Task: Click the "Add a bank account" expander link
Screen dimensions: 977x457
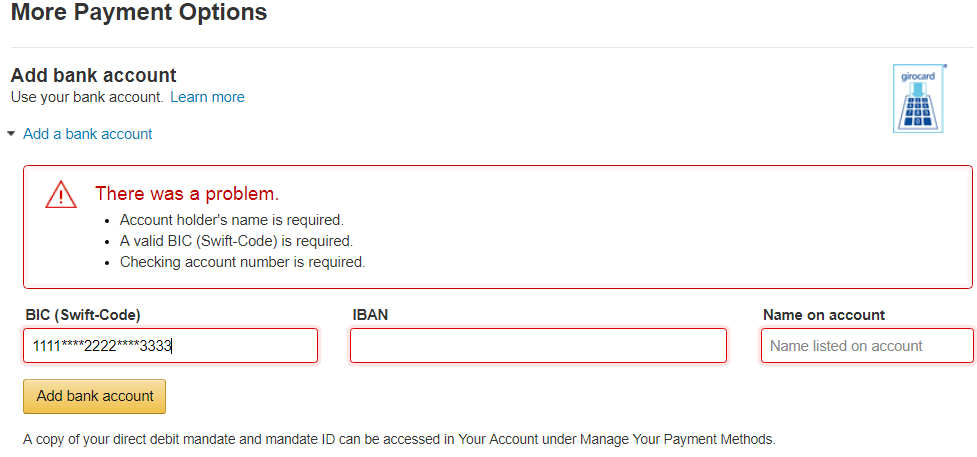Action: pyautogui.click(x=88, y=133)
